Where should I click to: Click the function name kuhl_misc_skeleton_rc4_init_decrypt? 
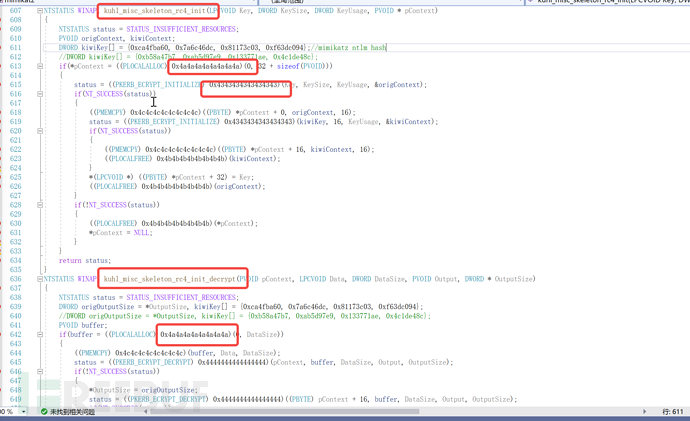point(169,279)
